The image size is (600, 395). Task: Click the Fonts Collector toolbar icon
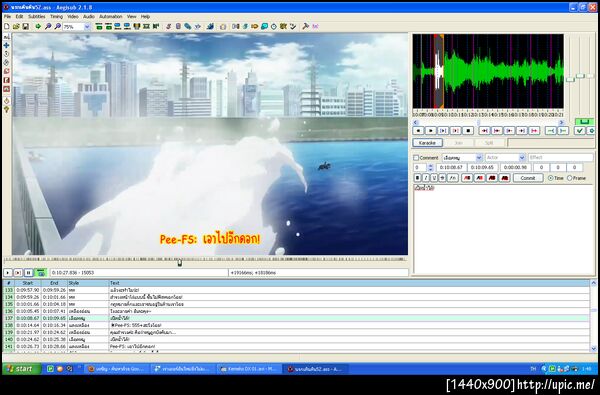point(197,26)
